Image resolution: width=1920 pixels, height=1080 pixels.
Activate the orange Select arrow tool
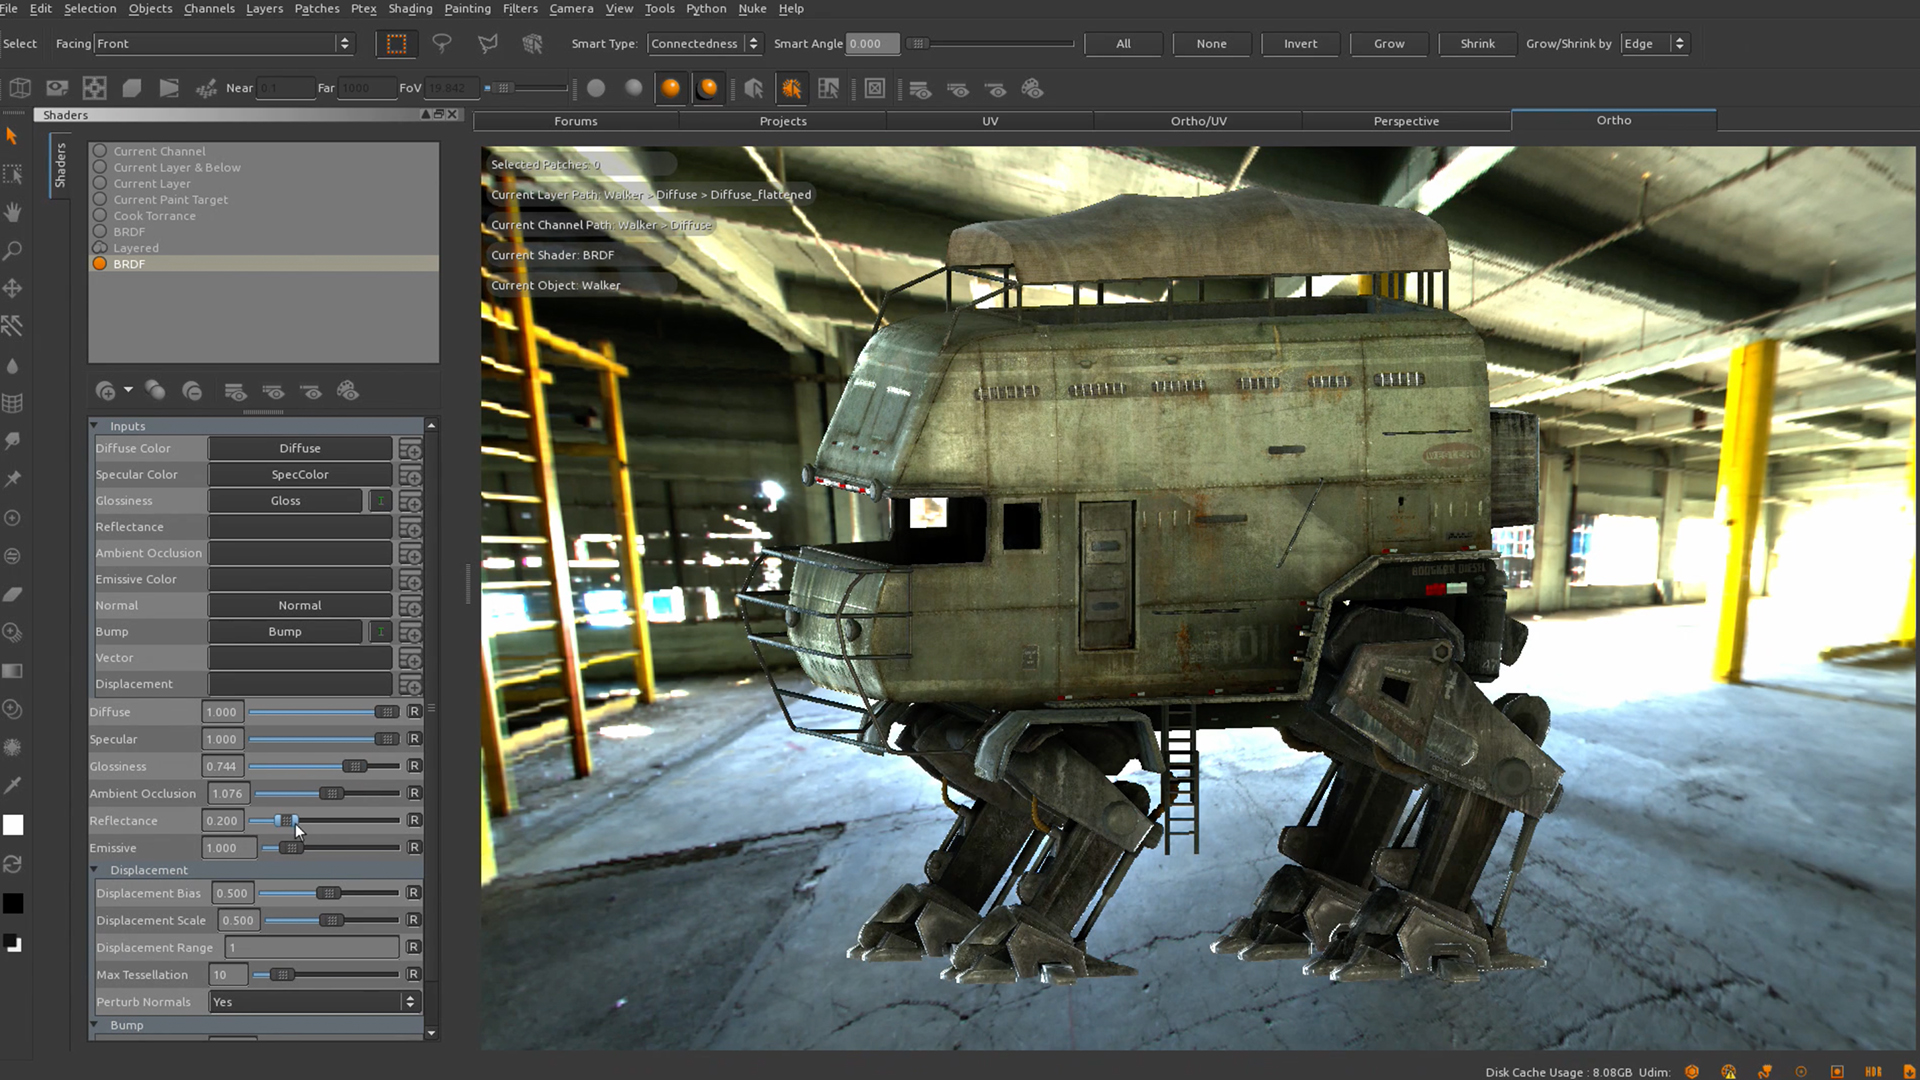pyautogui.click(x=12, y=136)
